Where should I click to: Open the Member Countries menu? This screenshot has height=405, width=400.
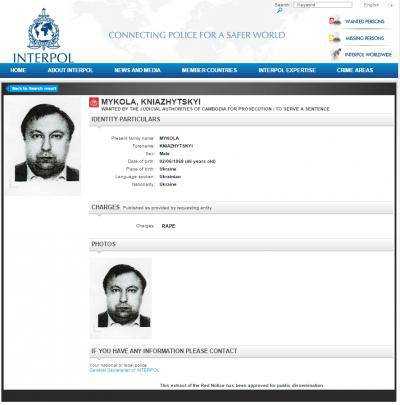pyautogui.click(x=209, y=70)
